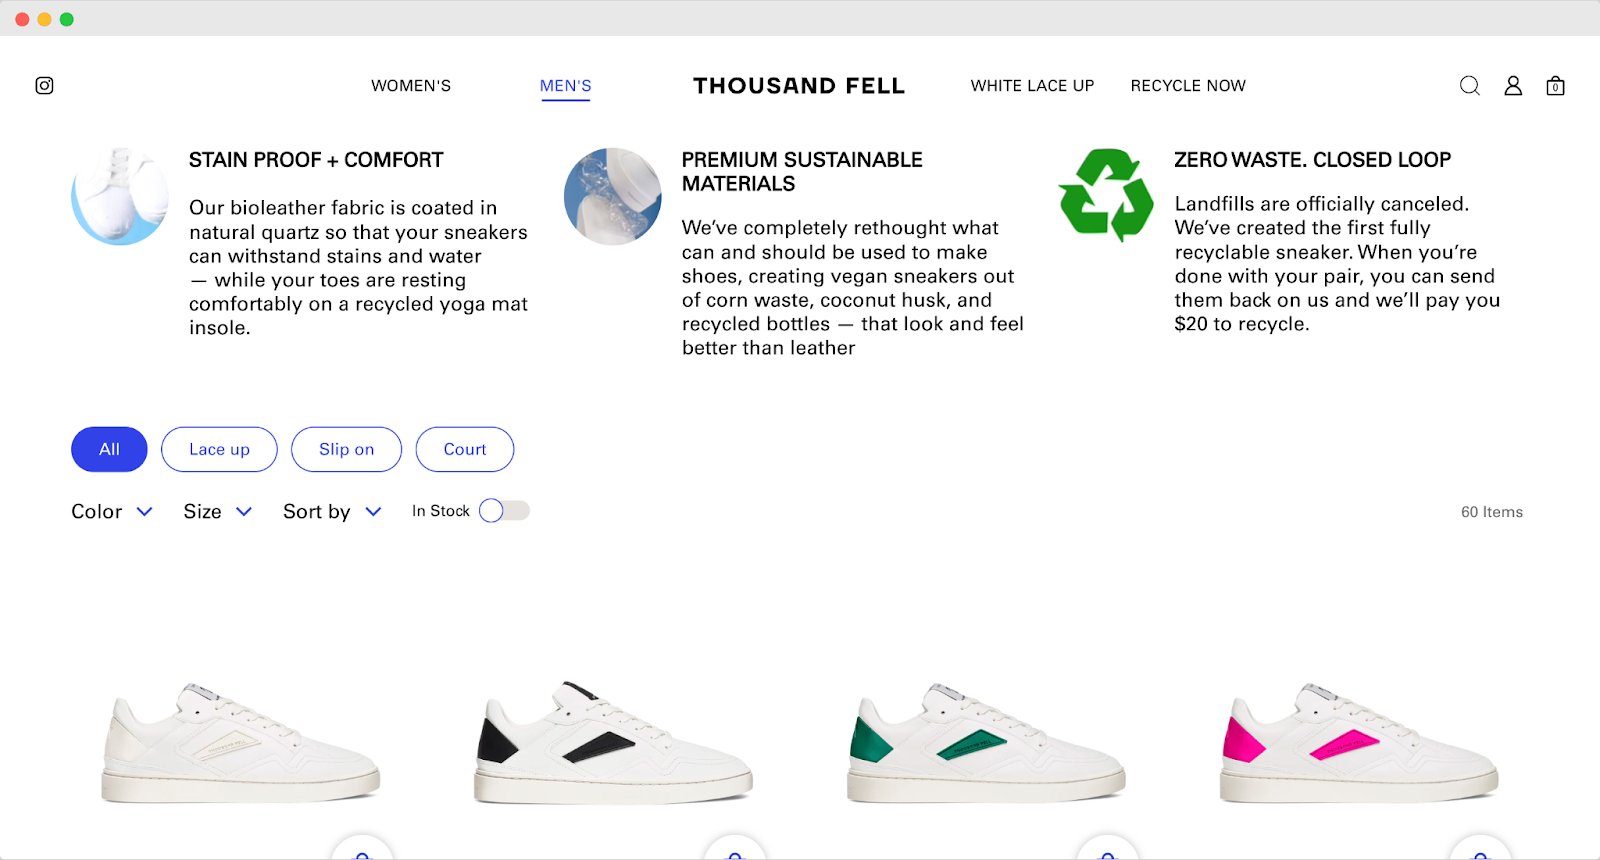Open the Sort by dropdown
1600x860 pixels.
tap(330, 511)
